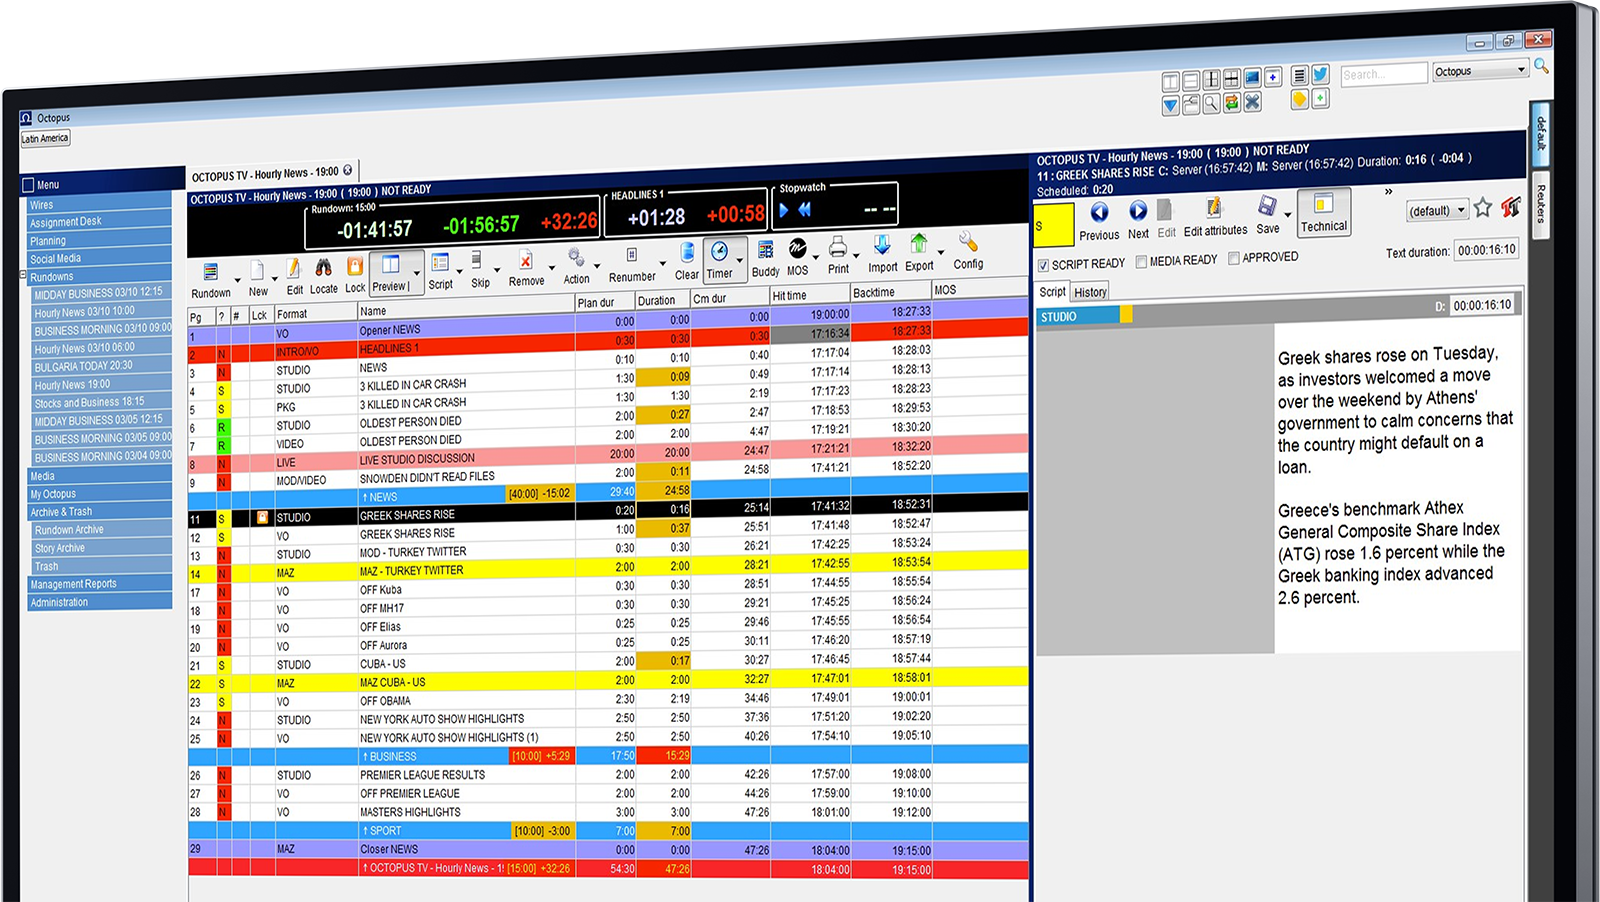Open the Preview dropdown arrow
The height and width of the screenshot is (902, 1600).
pyautogui.click(x=417, y=273)
